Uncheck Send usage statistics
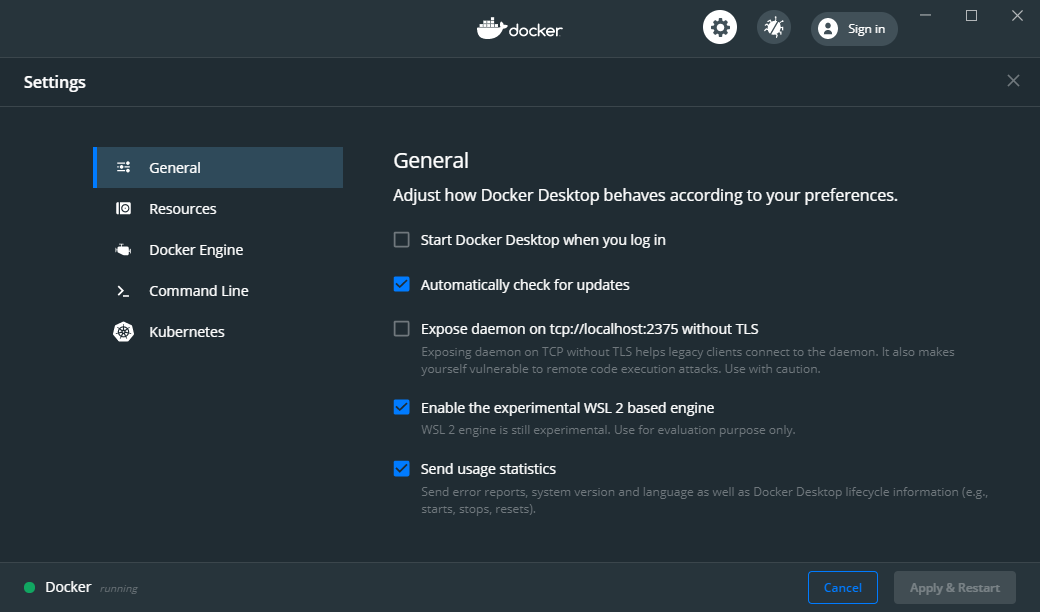Image resolution: width=1040 pixels, height=612 pixels. (x=401, y=468)
